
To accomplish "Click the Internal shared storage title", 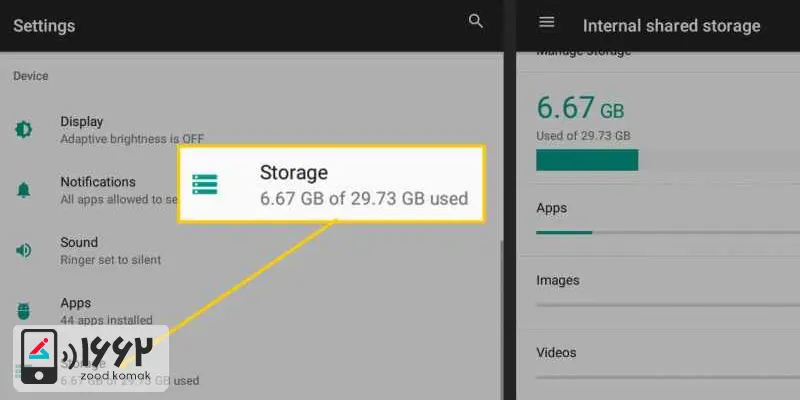I will [x=671, y=26].
